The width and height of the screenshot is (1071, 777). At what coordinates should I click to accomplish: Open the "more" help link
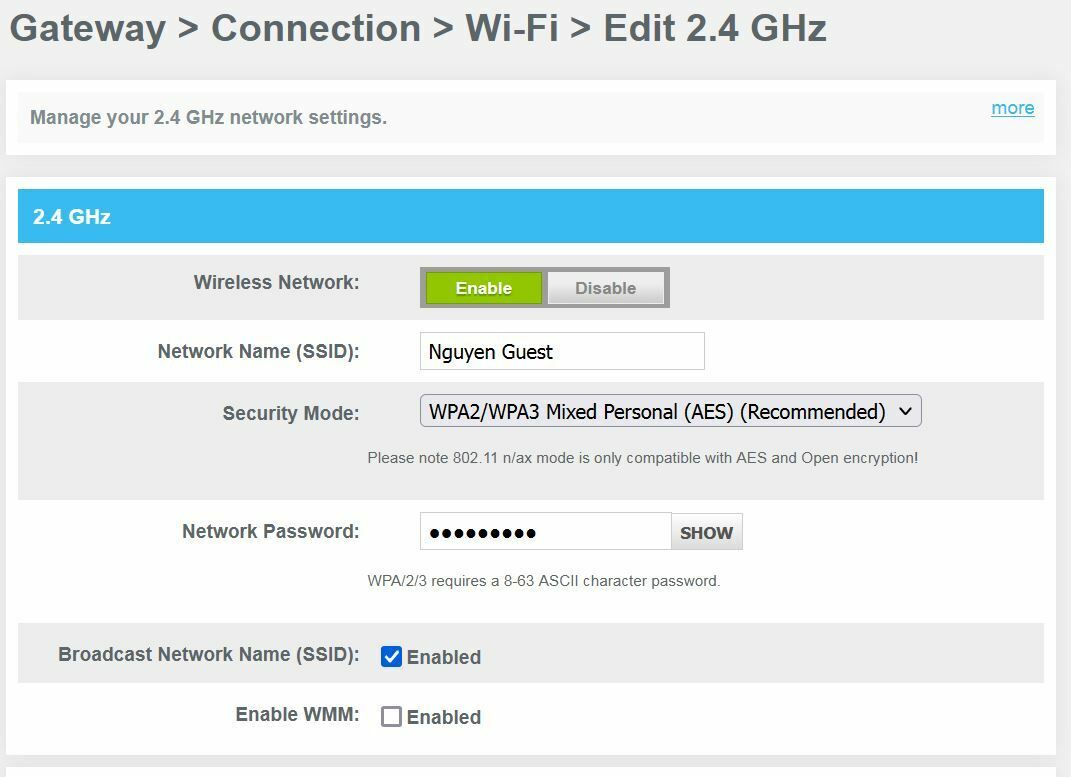[x=1012, y=108]
